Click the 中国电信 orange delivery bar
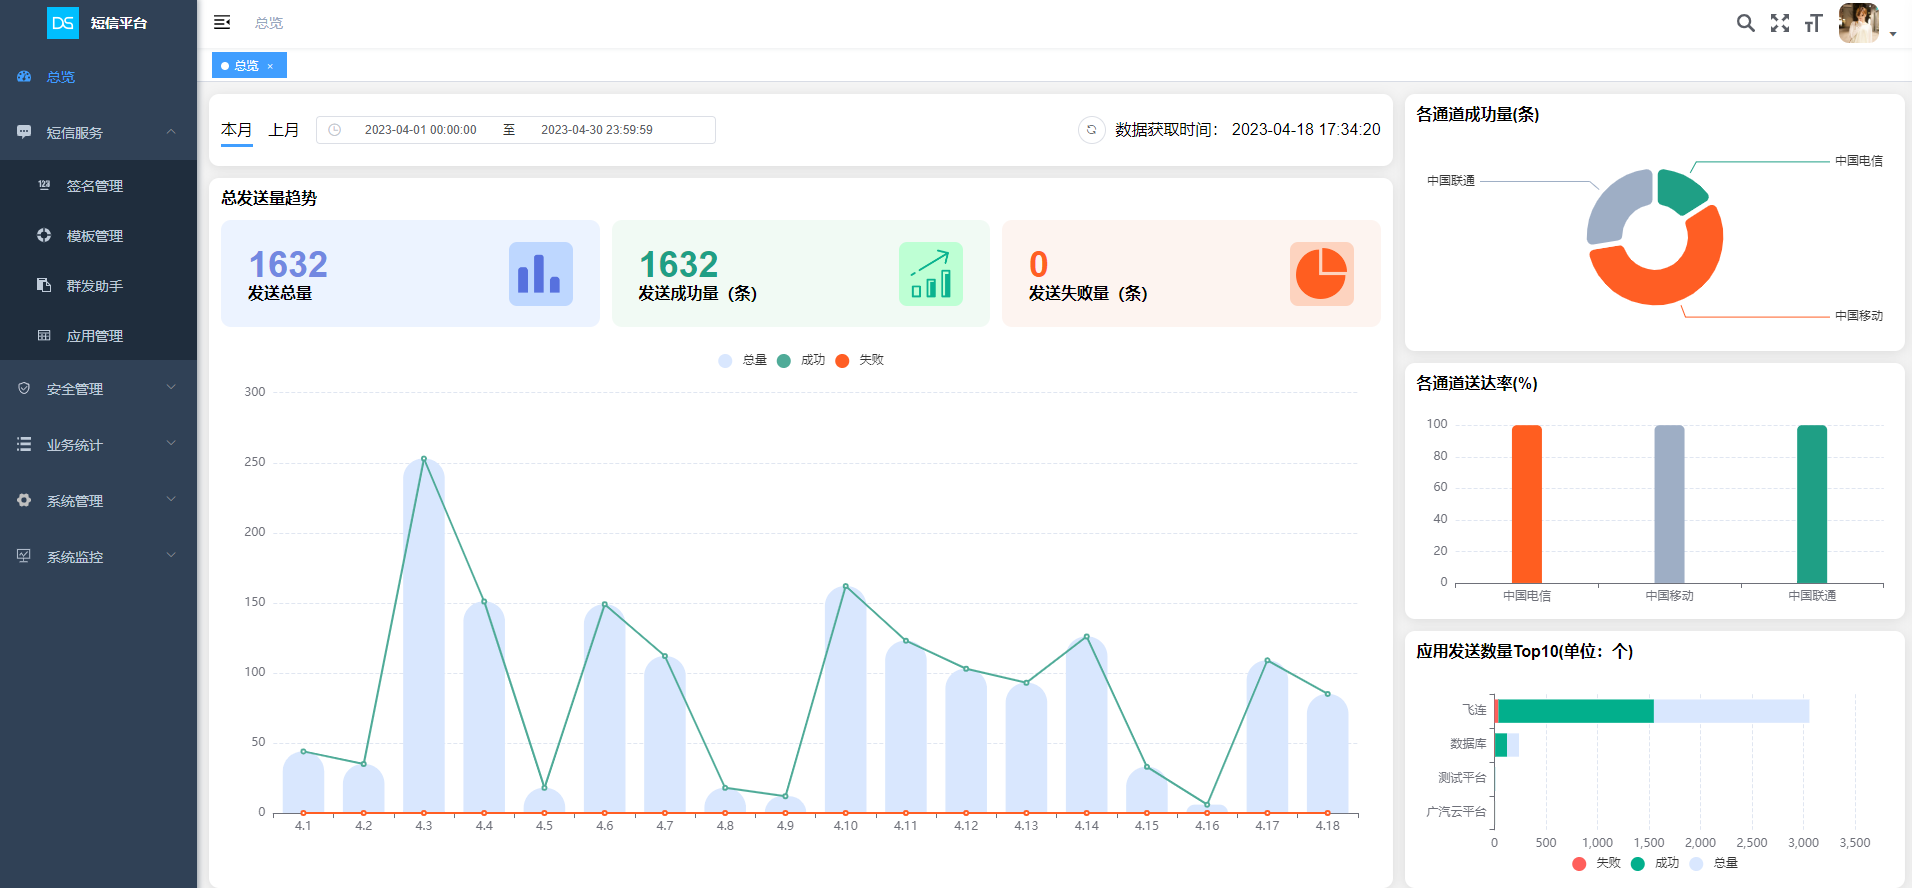Image resolution: width=1912 pixels, height=888 pixels. point(1526,504)
